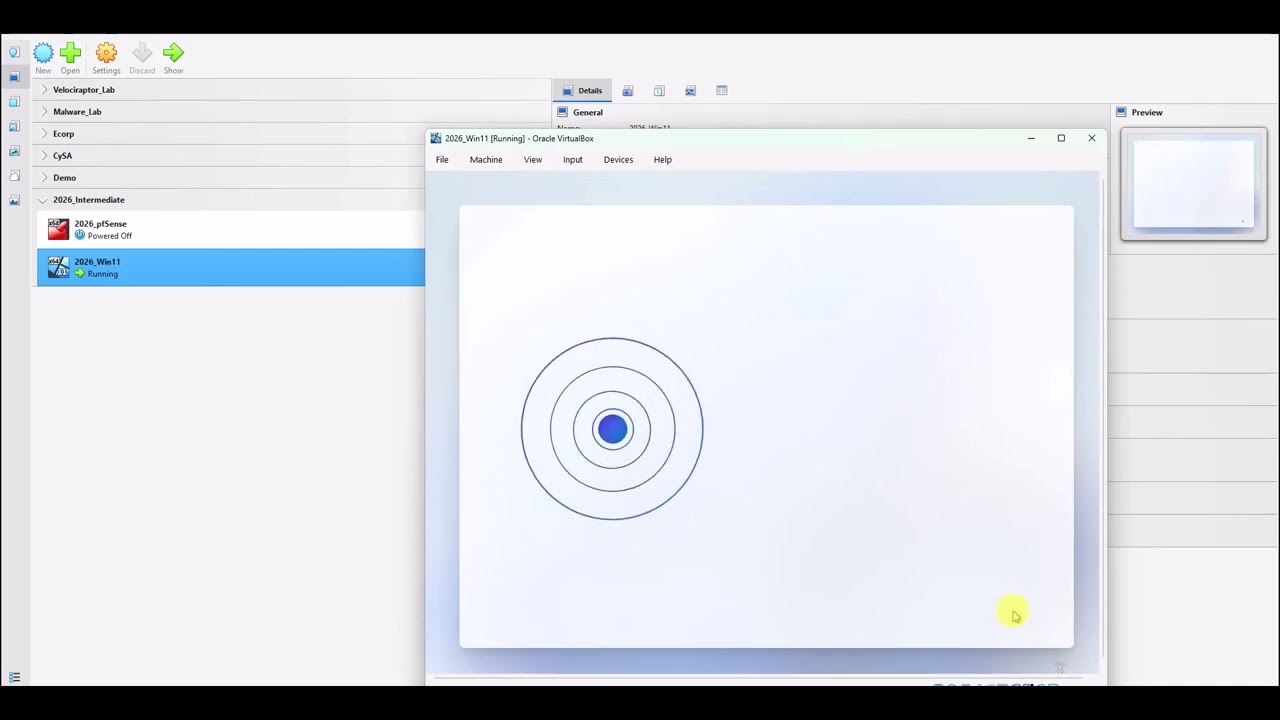Click the VirtualBox icon in the VM window title bar
Screen dimensions: 1280x720
coord(435,139)
